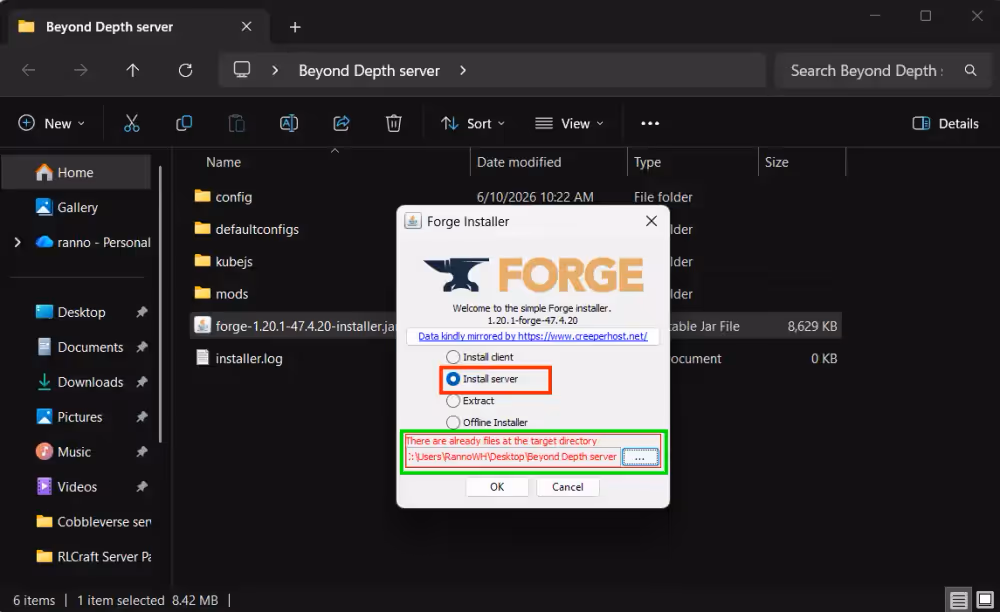Click OK in the Forge Installer
Image resolution: width=1000 pixels, height=612 pixels.
click(x=497, y=487)
